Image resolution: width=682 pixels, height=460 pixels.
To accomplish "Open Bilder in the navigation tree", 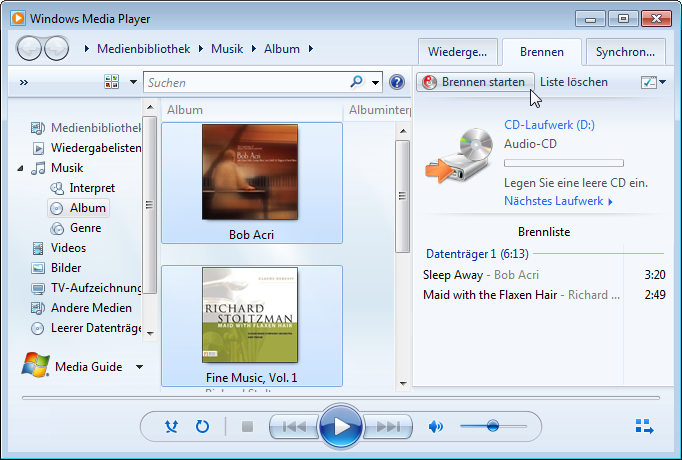I will coord(56,268).
